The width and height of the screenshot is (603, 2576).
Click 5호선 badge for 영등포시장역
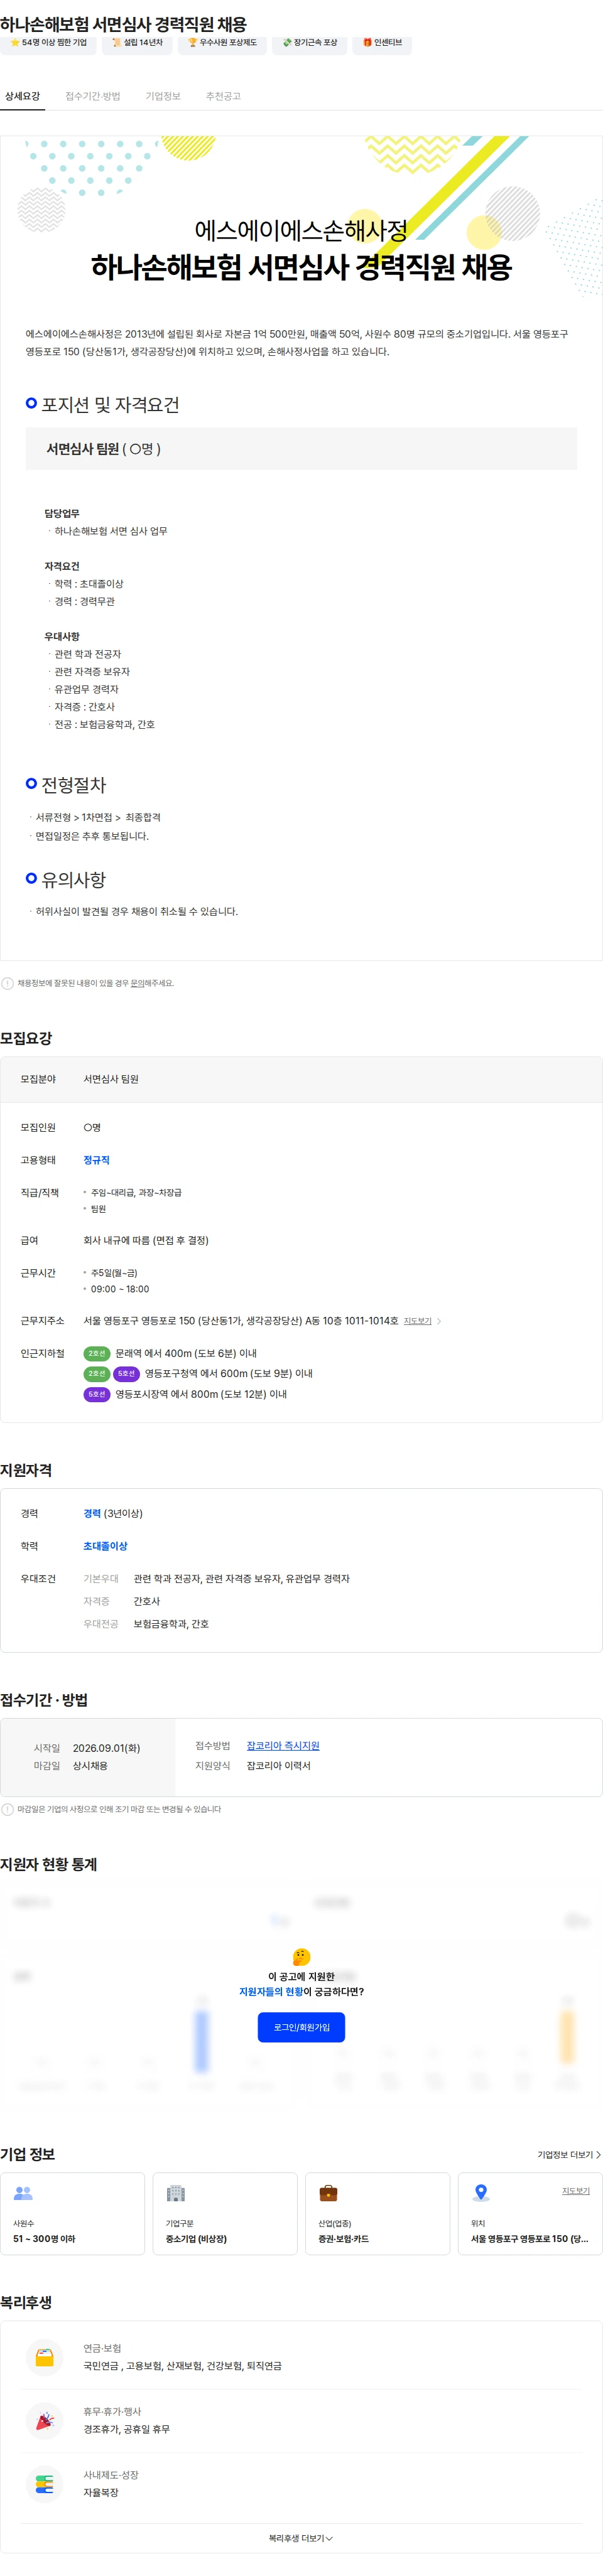point(97,1394)
